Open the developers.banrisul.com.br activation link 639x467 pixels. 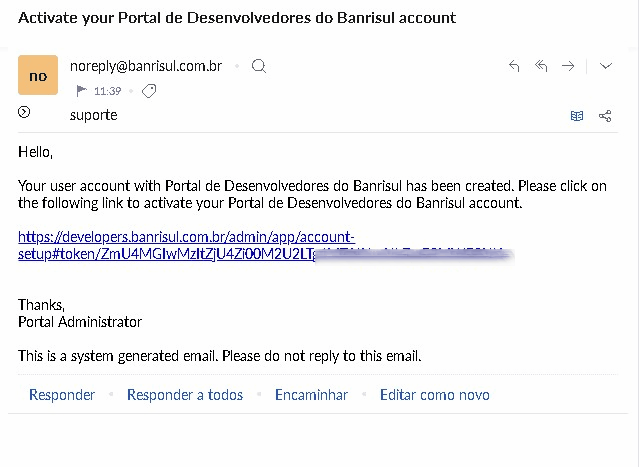click(186, 237)
